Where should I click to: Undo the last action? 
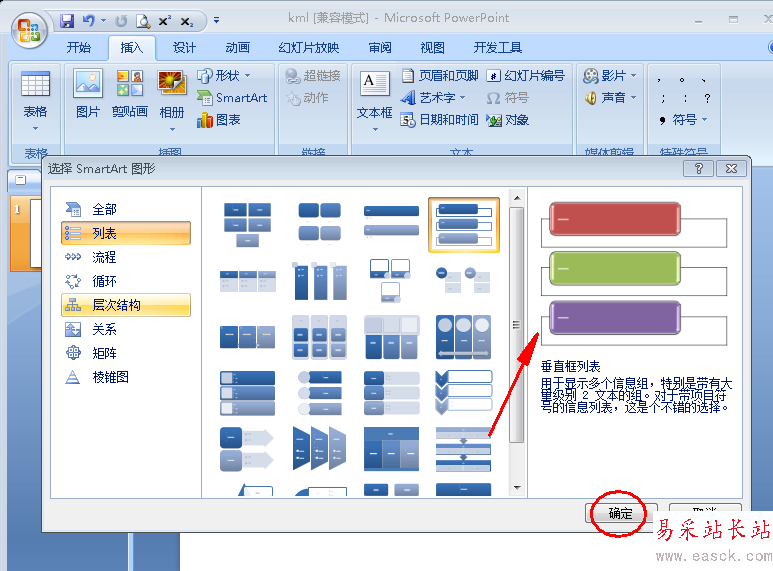coord(89,21)
